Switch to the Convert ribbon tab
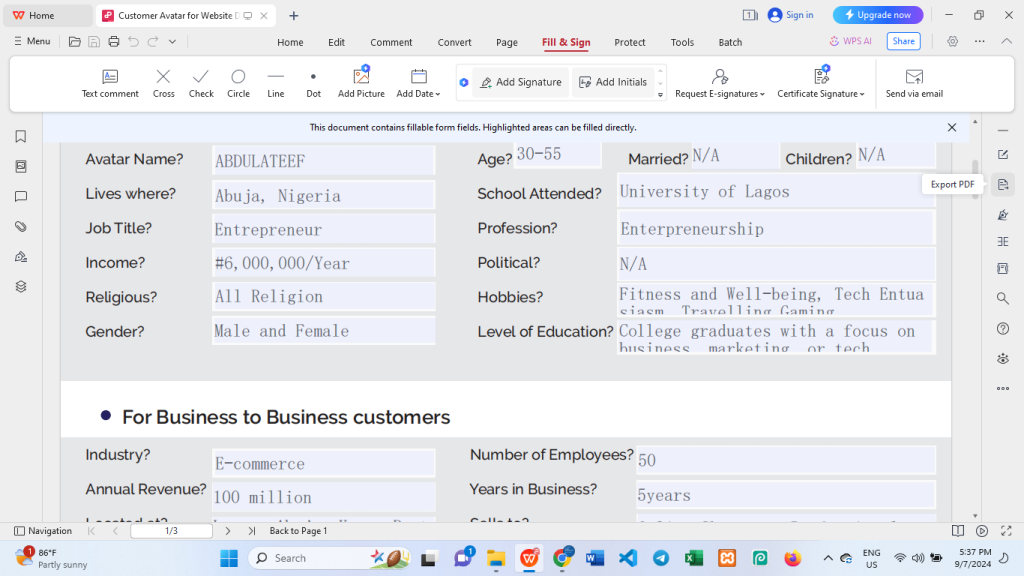Screen dimensions: 1024x576 coord(455,42)
